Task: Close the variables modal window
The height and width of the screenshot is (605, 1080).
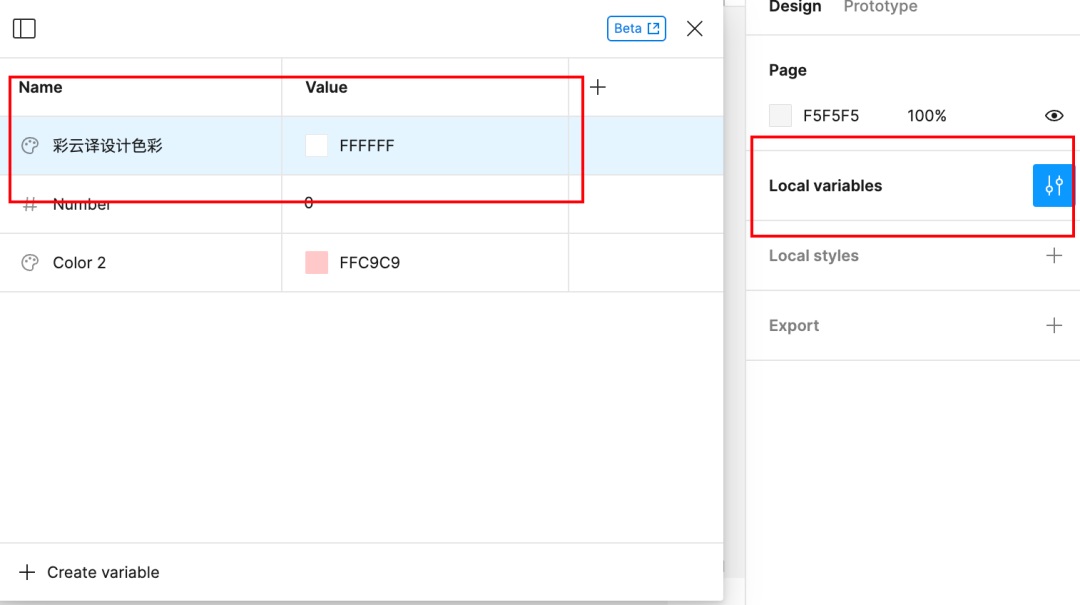Action: pyautogui.click(x=695, y=29)
